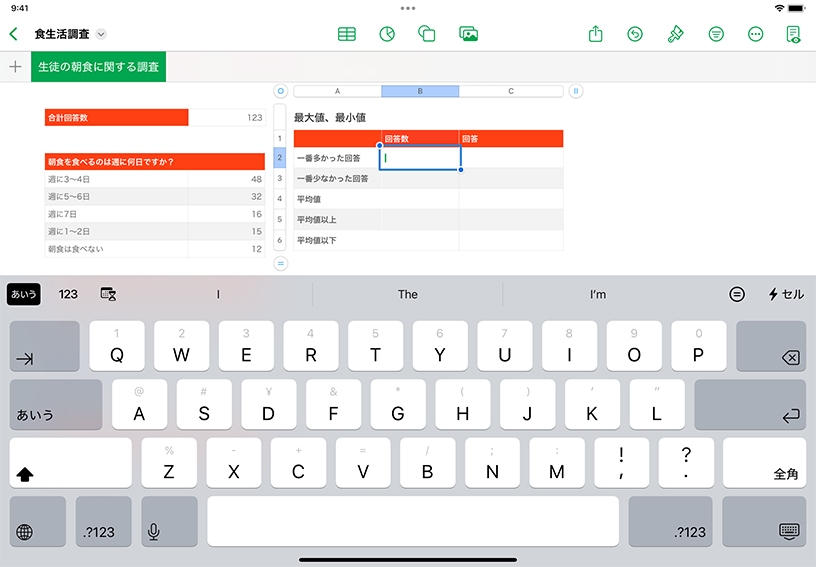816x567 pixels.
Task: Switch to the 123 numeric keyboard
Action: tap(68, 294)
